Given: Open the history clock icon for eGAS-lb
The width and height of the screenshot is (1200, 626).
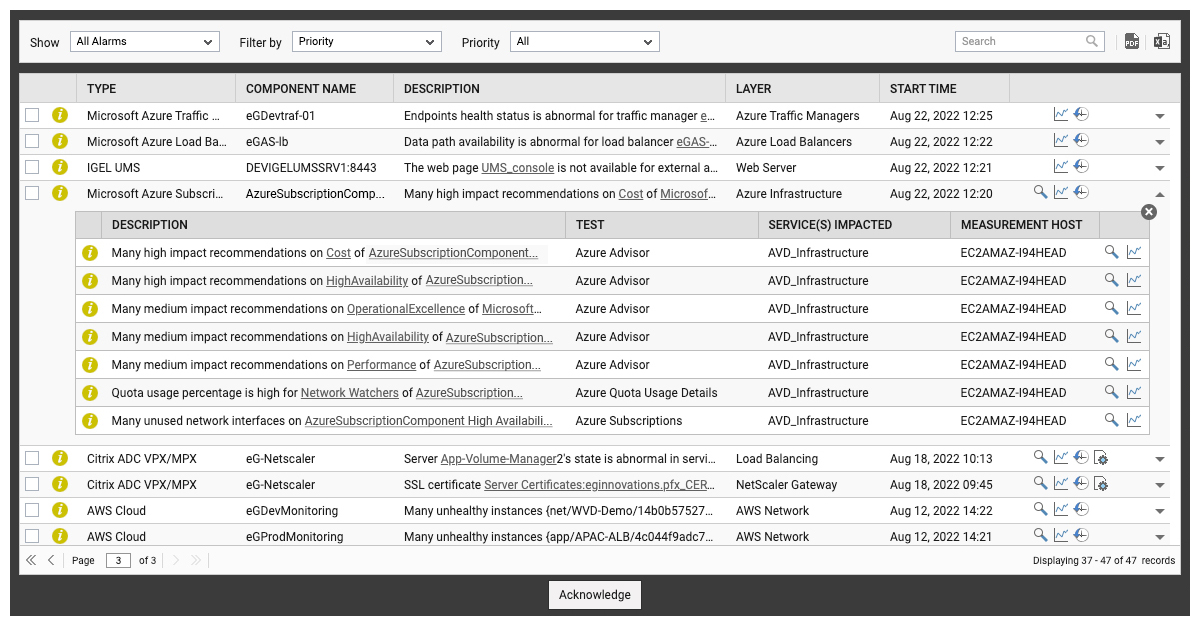Looking at the screenshot, I should pos(1081,140).
